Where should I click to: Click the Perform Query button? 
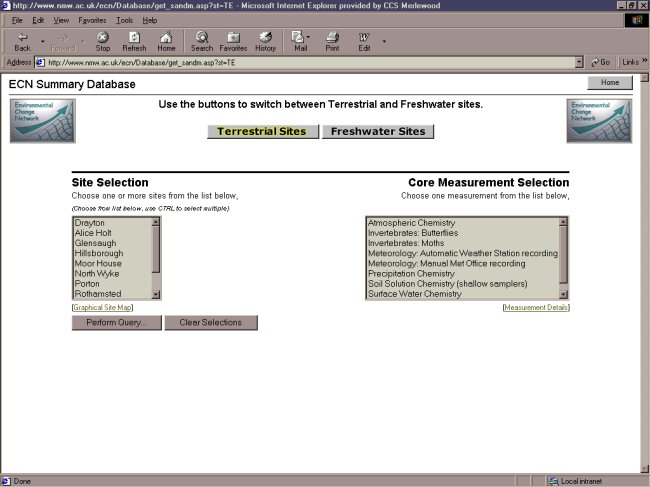(117, 323)
